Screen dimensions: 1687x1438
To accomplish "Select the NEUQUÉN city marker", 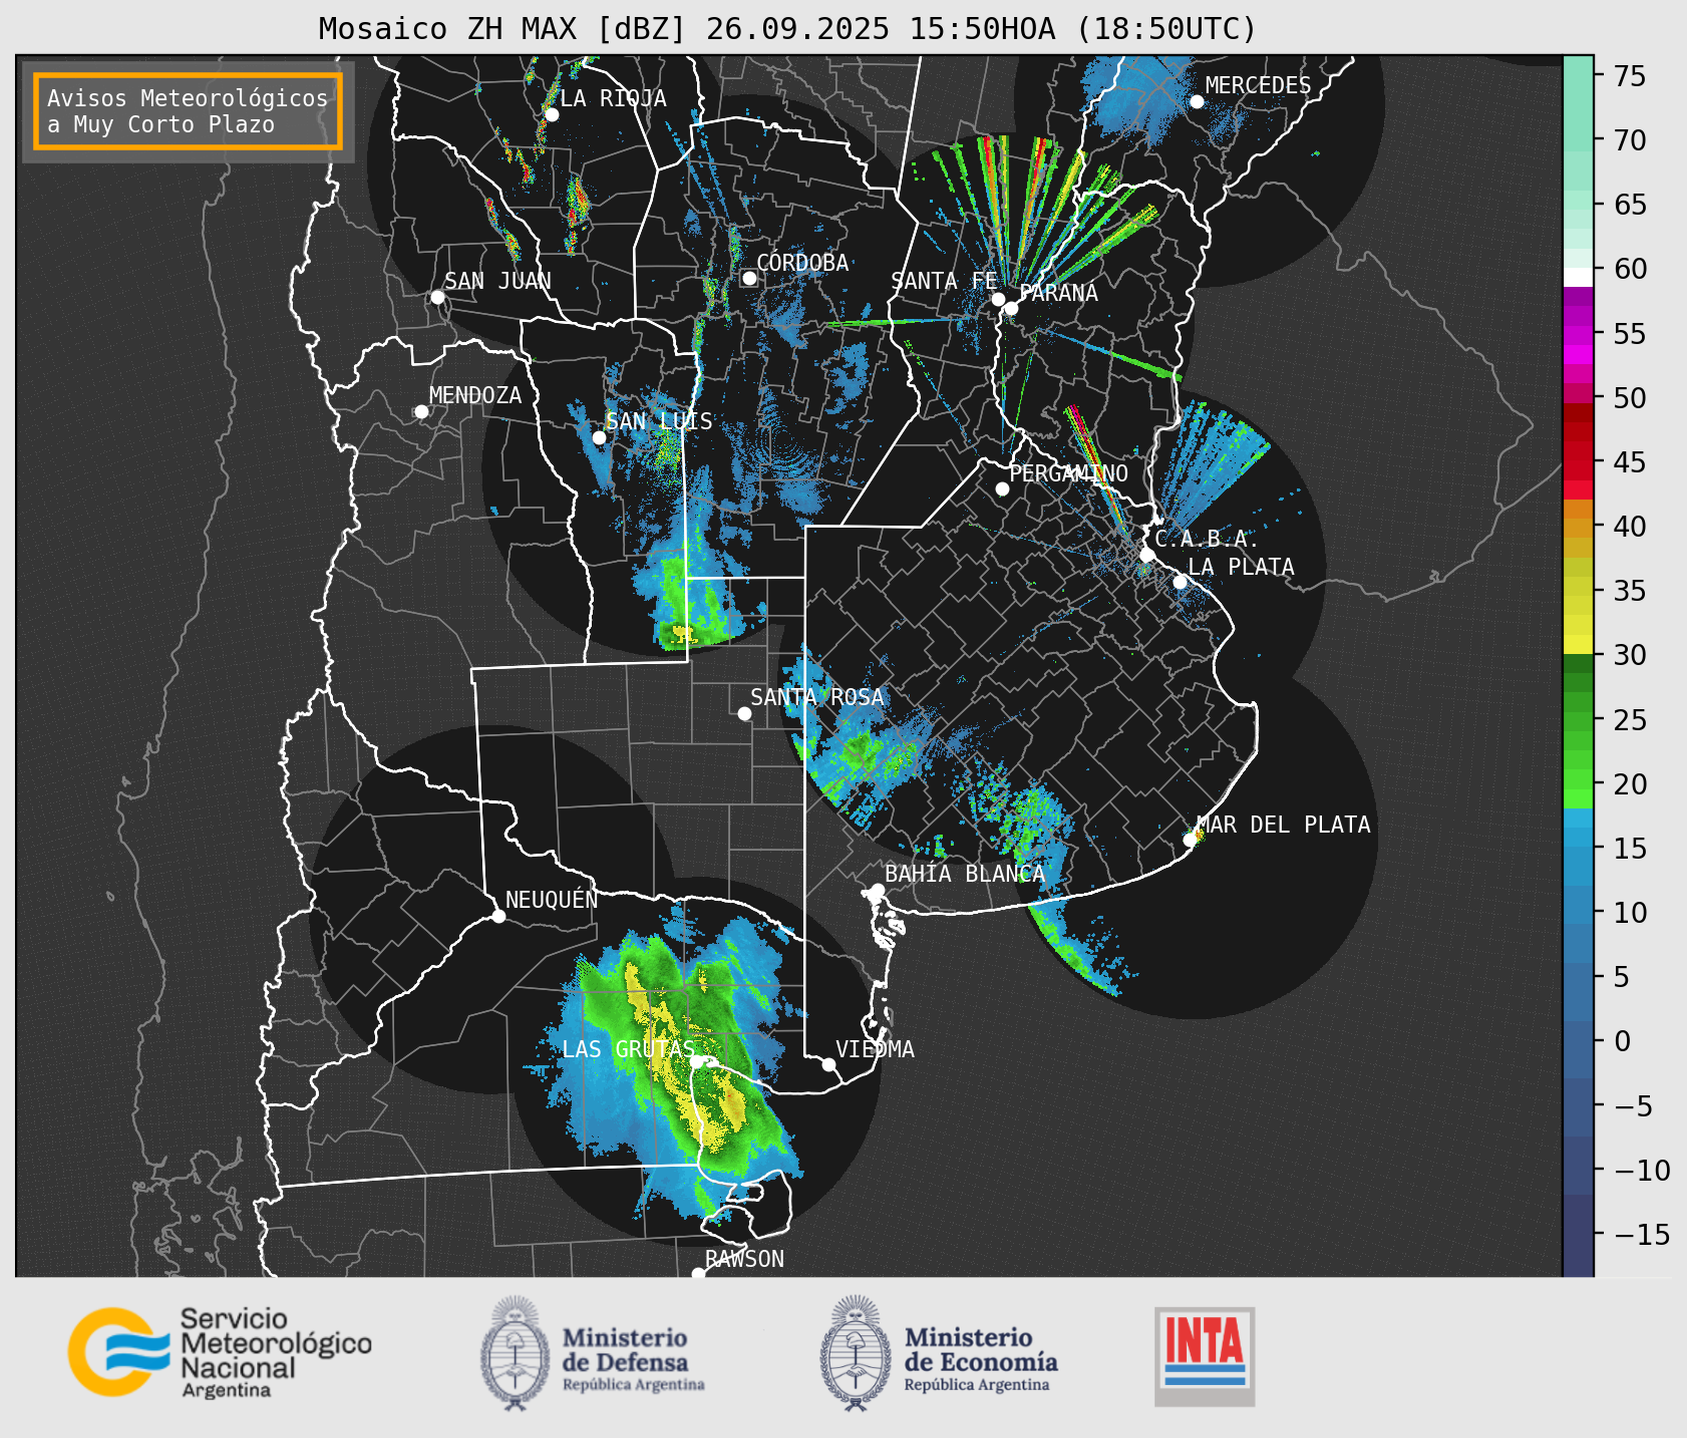I will (x=498, y=916).
